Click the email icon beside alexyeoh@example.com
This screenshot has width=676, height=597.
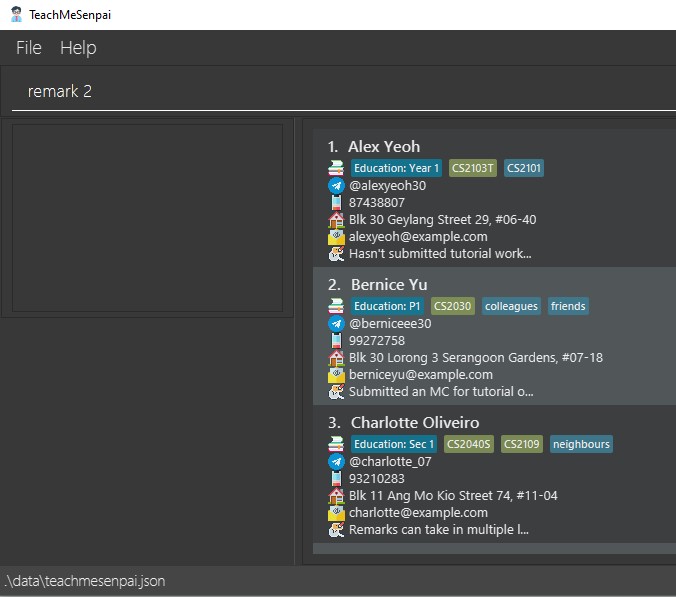336,237
